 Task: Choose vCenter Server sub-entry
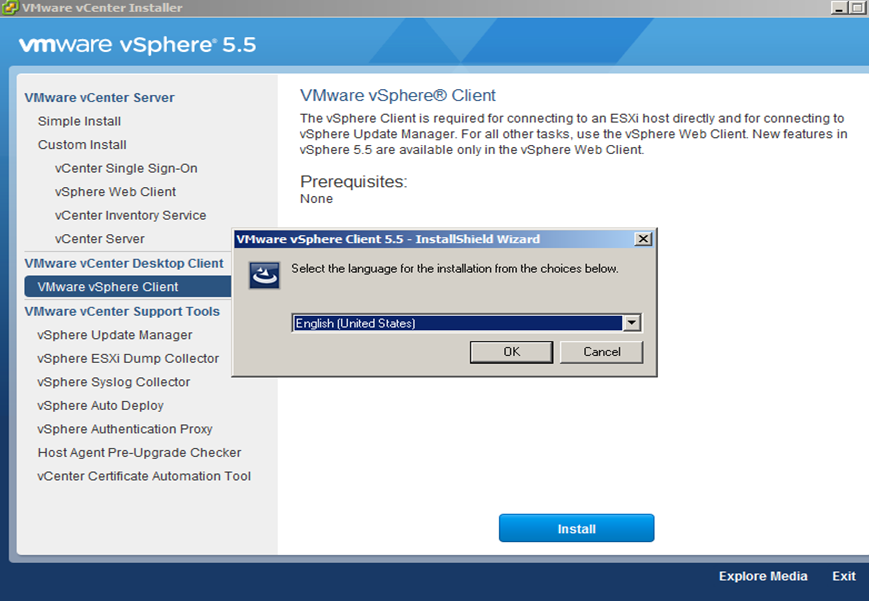(100, 239)
